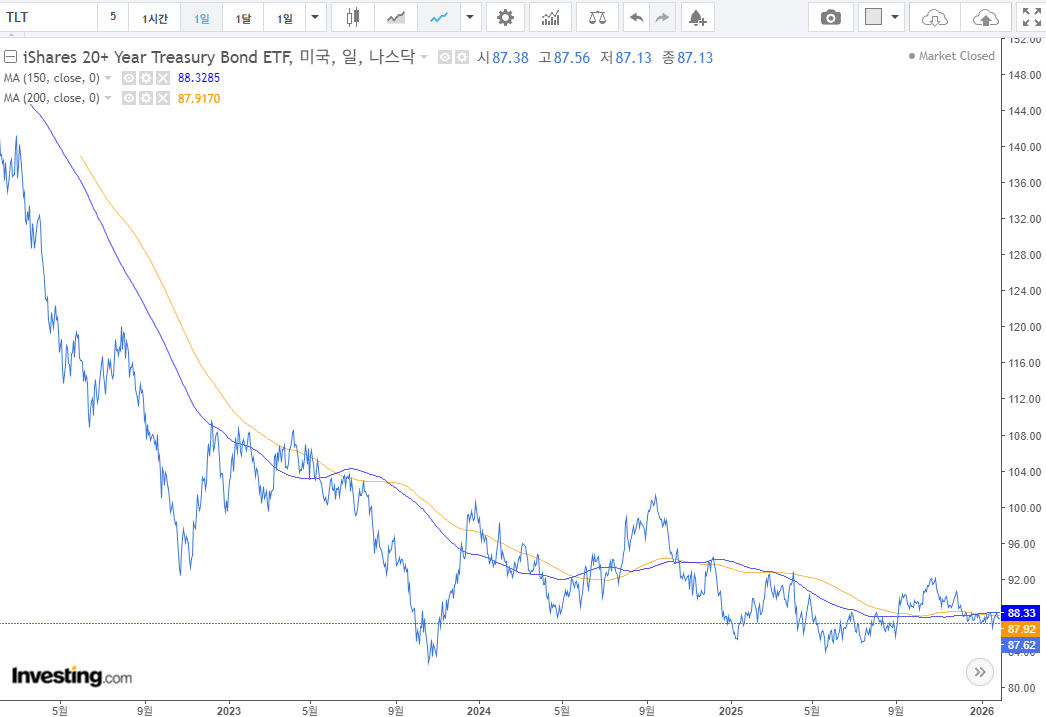The image size is (1046, 717).
Task: Select 5 minute interval
Action: click(x=113, y=17)
